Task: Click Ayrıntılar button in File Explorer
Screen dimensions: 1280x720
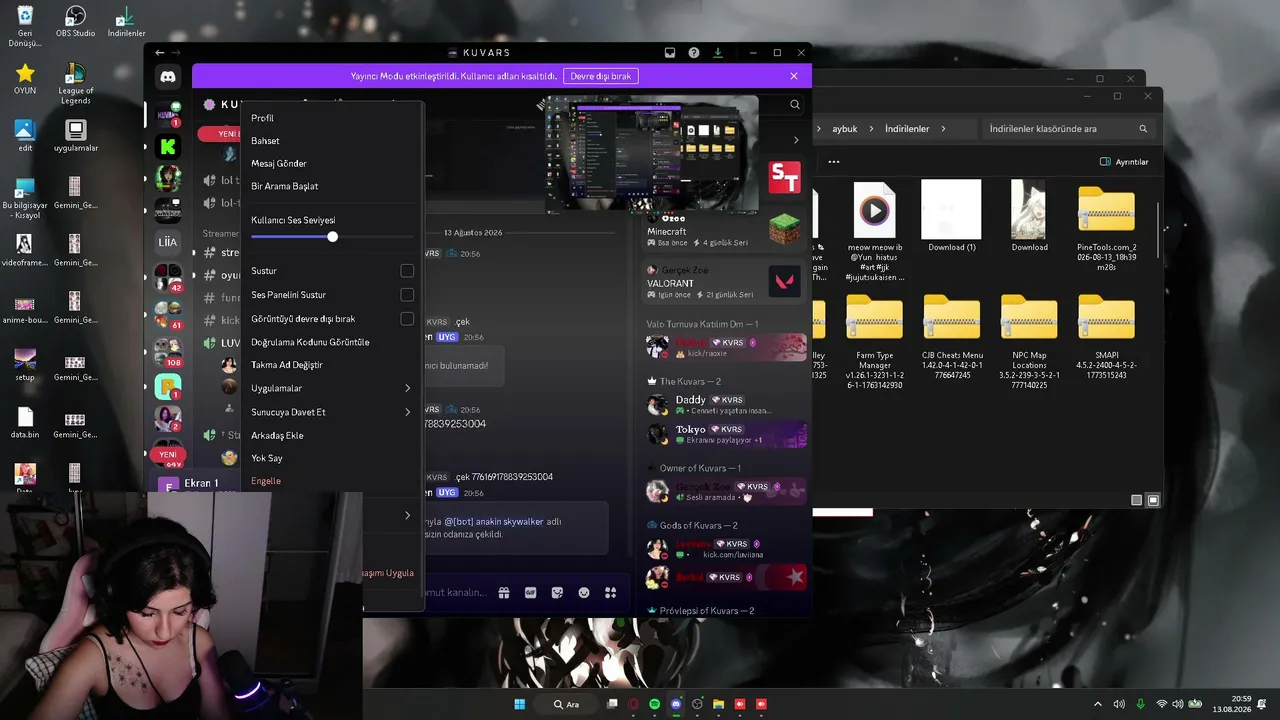Action: point(1124,162)
